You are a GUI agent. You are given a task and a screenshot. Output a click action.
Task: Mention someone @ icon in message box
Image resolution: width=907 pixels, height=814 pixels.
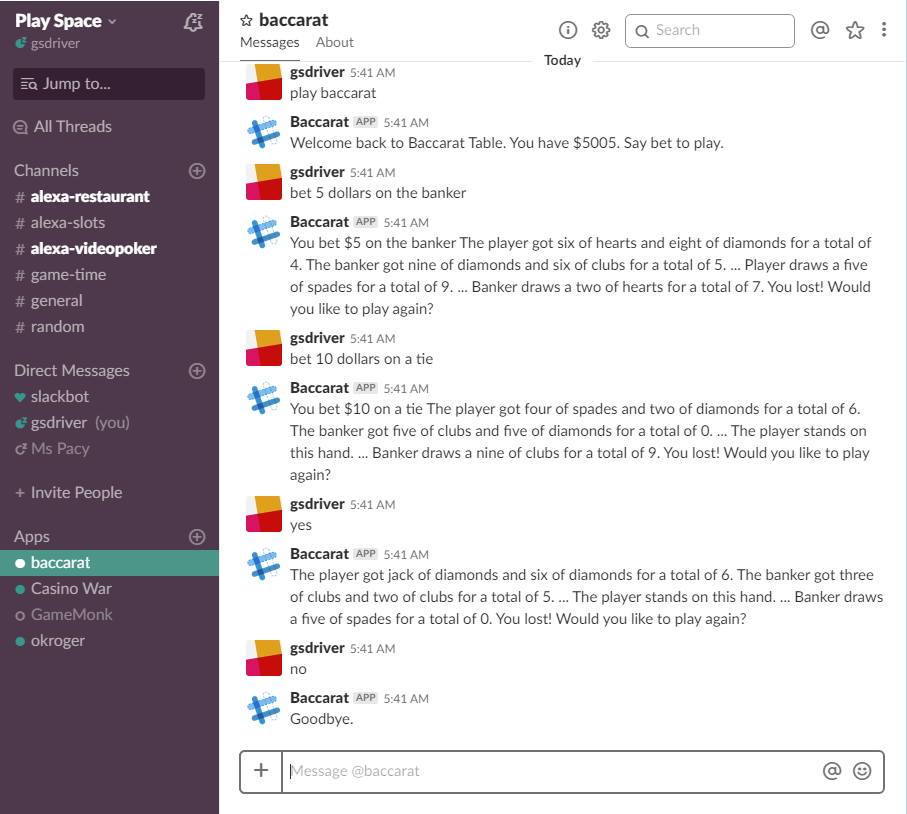coord(832,771)
